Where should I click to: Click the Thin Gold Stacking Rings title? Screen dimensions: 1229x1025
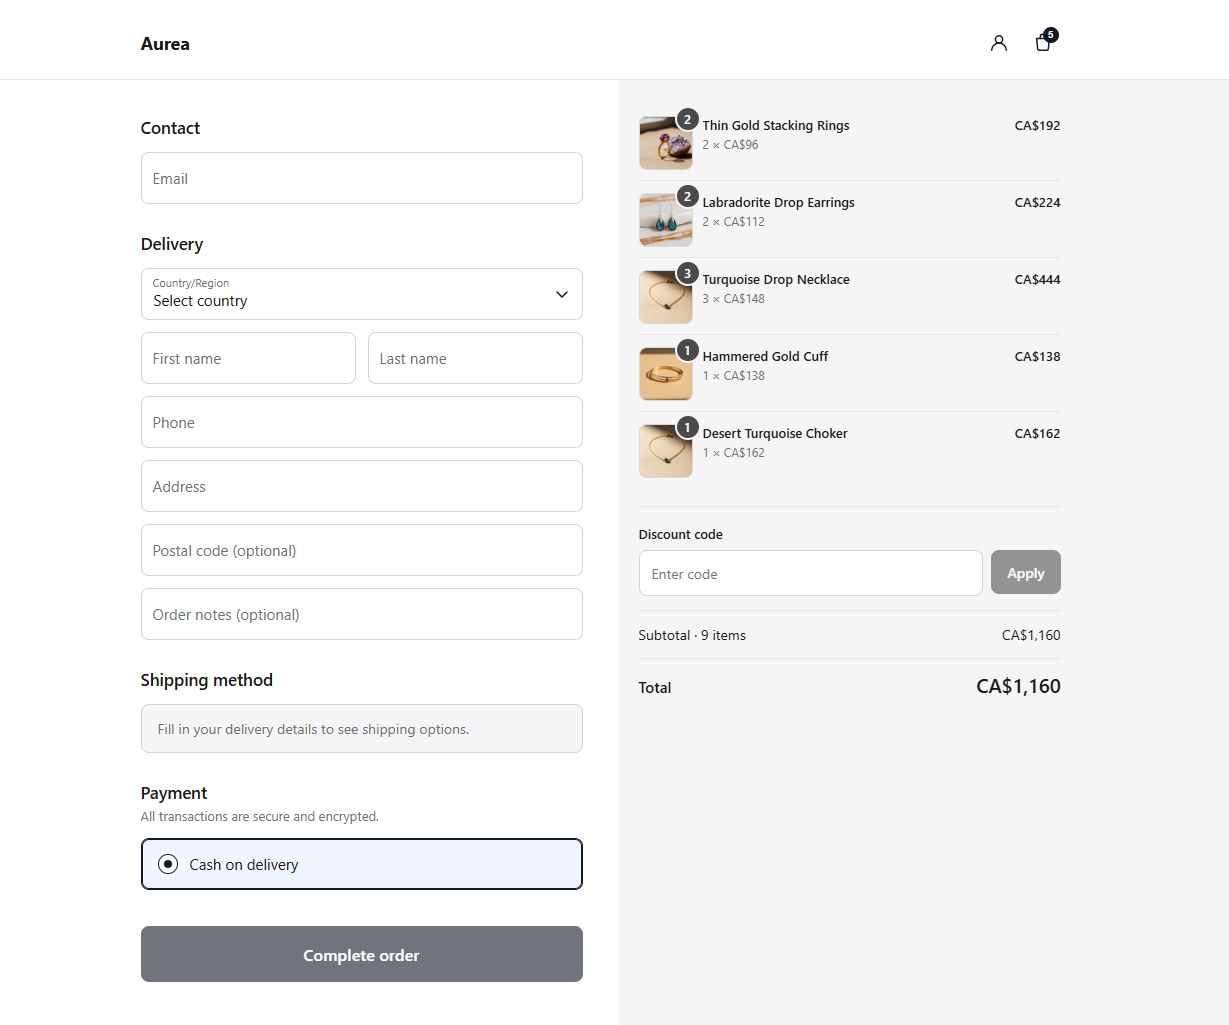tap(776, 125)
